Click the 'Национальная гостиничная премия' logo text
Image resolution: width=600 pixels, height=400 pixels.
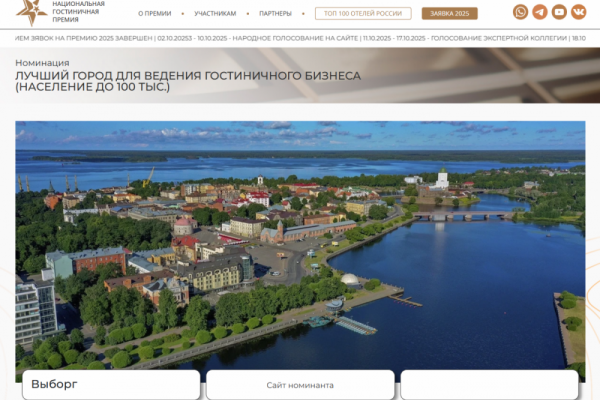78,11
